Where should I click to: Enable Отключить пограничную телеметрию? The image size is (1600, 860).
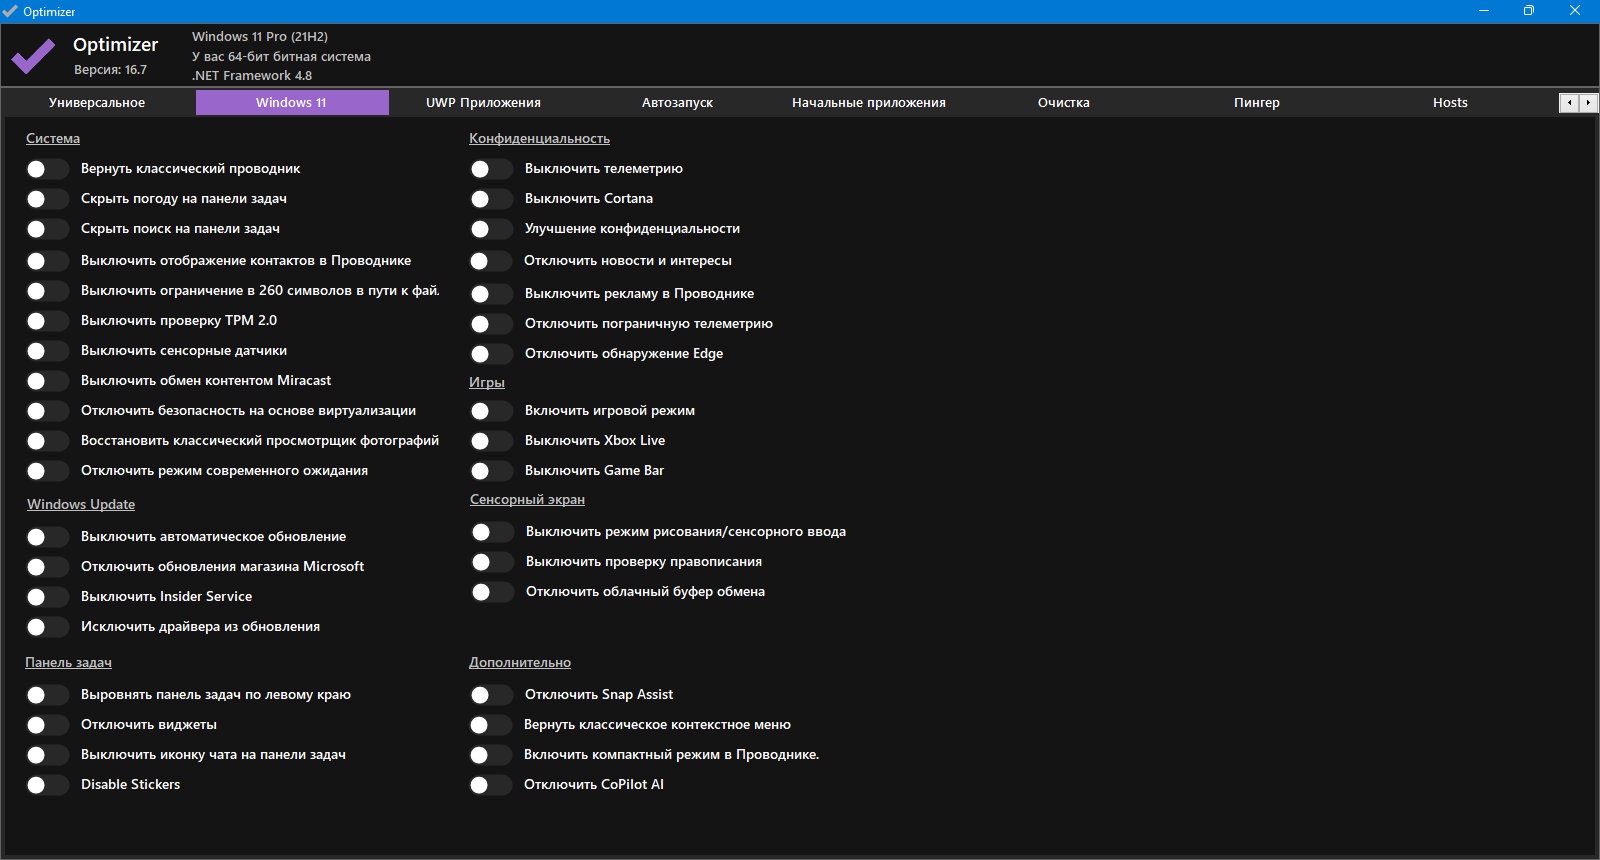tap(491, 324)
